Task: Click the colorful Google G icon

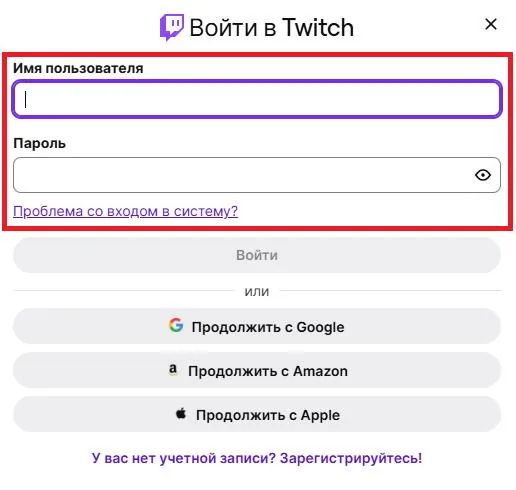Action: point(176,325)
